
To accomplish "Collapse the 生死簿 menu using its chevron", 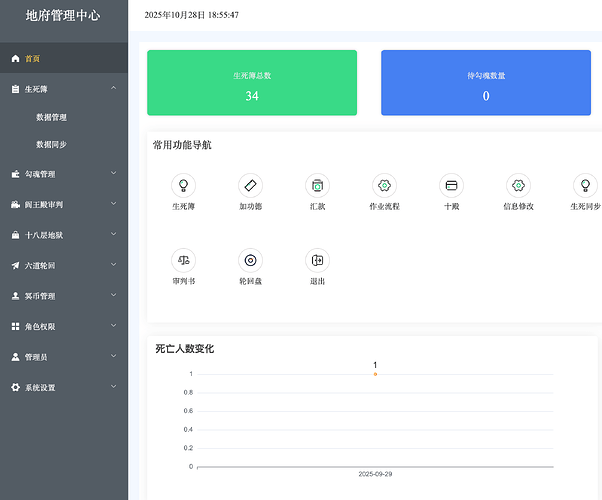I will (114, 88).
